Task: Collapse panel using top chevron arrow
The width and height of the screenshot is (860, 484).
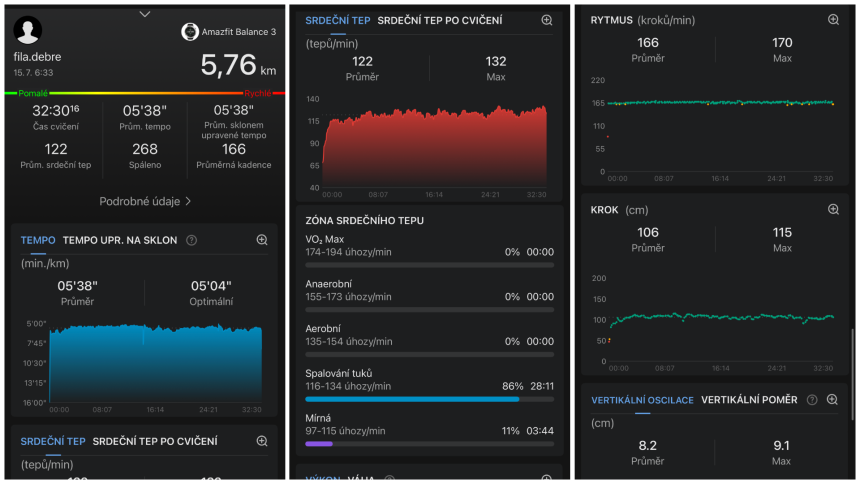Action: (145, 14)
